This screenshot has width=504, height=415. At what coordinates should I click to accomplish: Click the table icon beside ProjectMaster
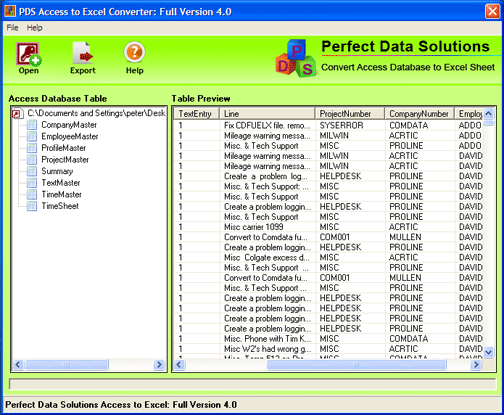click(x=32, y=160)
